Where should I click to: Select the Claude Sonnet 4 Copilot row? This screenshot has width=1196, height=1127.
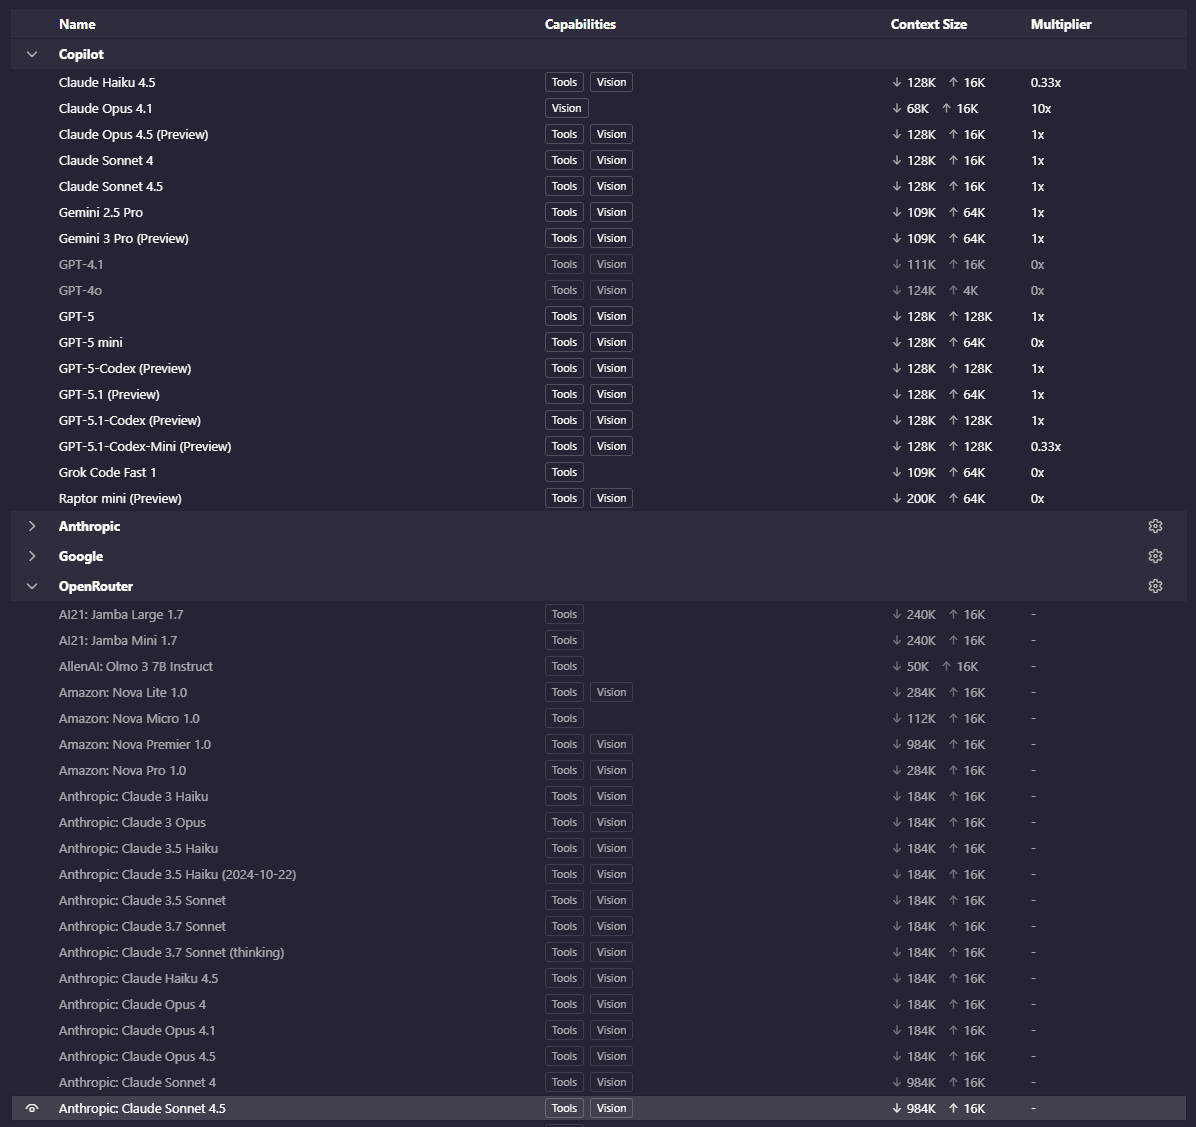pyautogui.click(x=599, y=160)
